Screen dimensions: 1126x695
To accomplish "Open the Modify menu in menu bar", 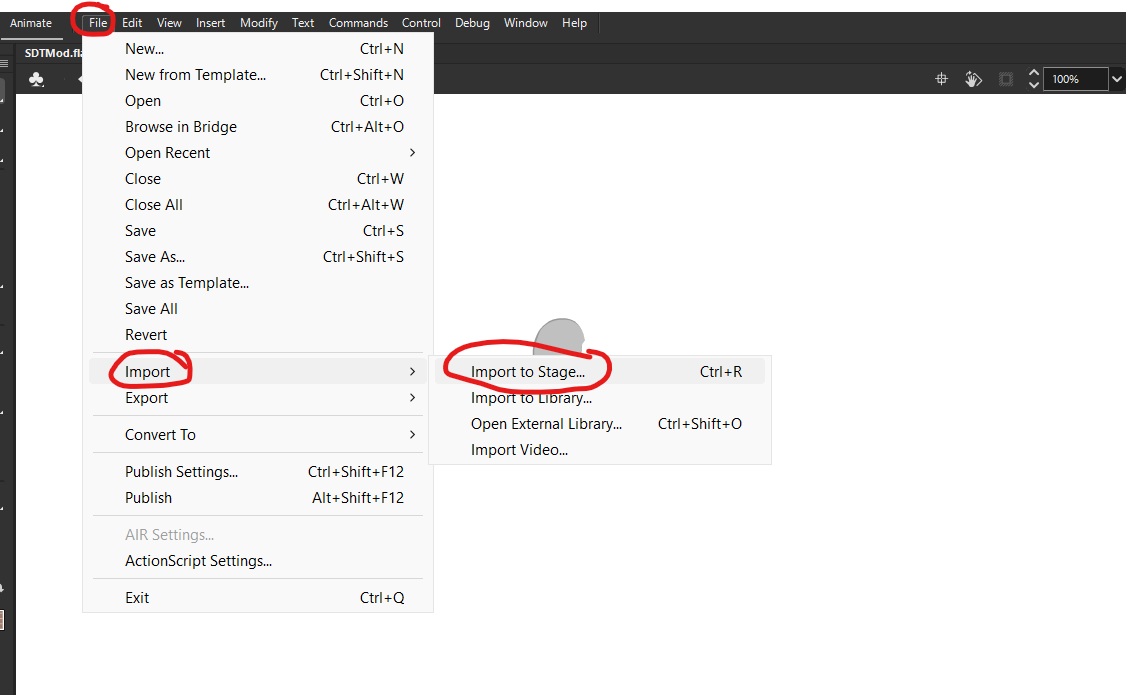I will (259, 23).
